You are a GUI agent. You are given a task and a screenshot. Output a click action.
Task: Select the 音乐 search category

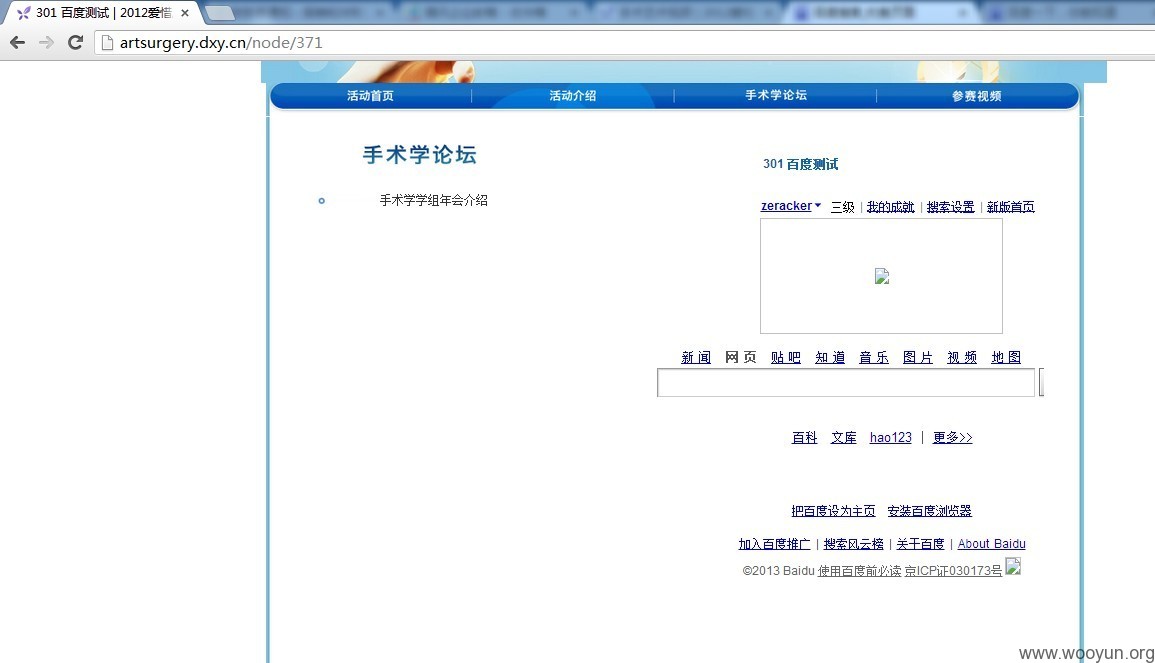[874, 357]
